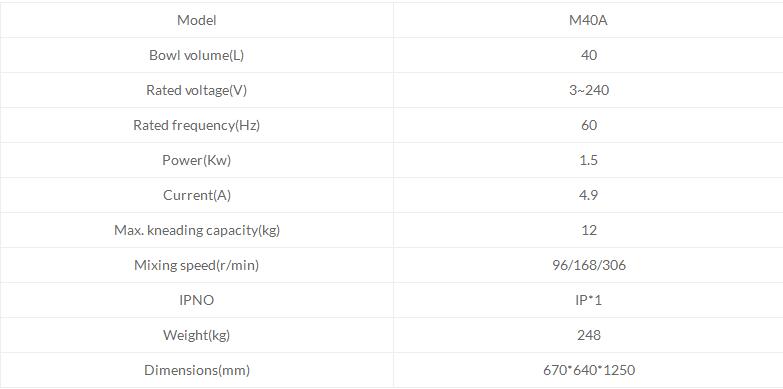Select the 3~240 voltage value
Screen dimensions: 783x389
589,90
